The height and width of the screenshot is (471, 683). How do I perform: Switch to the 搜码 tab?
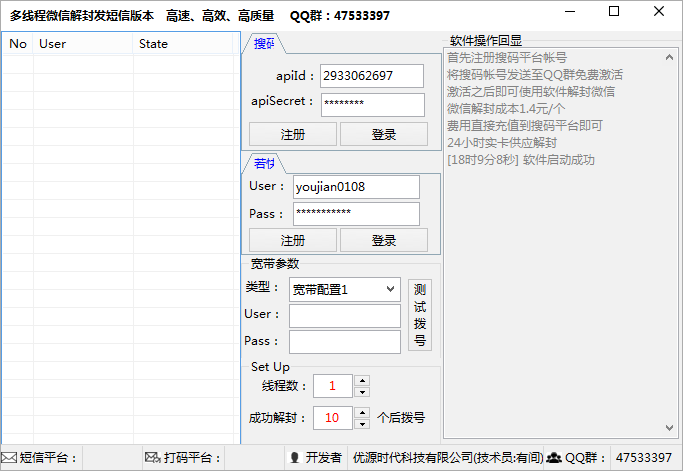pyautogui.click(x=264, y=44)
